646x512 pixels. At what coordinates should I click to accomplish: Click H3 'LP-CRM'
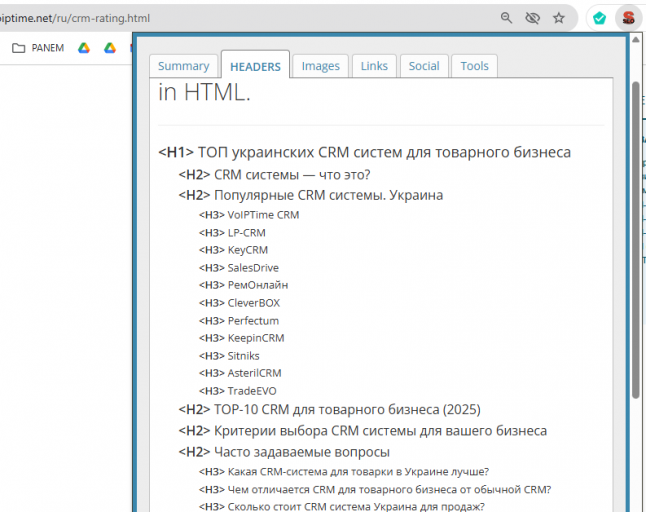232,233
